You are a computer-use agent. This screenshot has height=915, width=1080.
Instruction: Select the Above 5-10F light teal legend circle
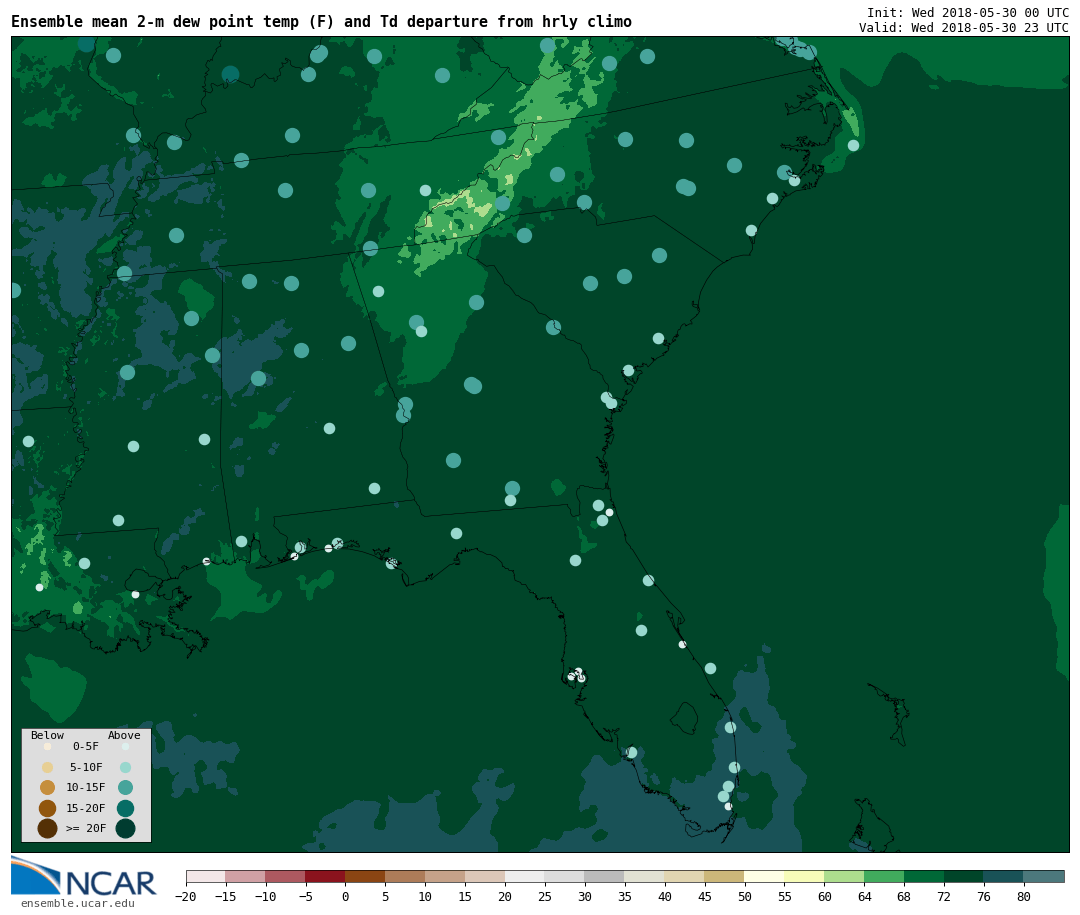(x=125, y=768)
